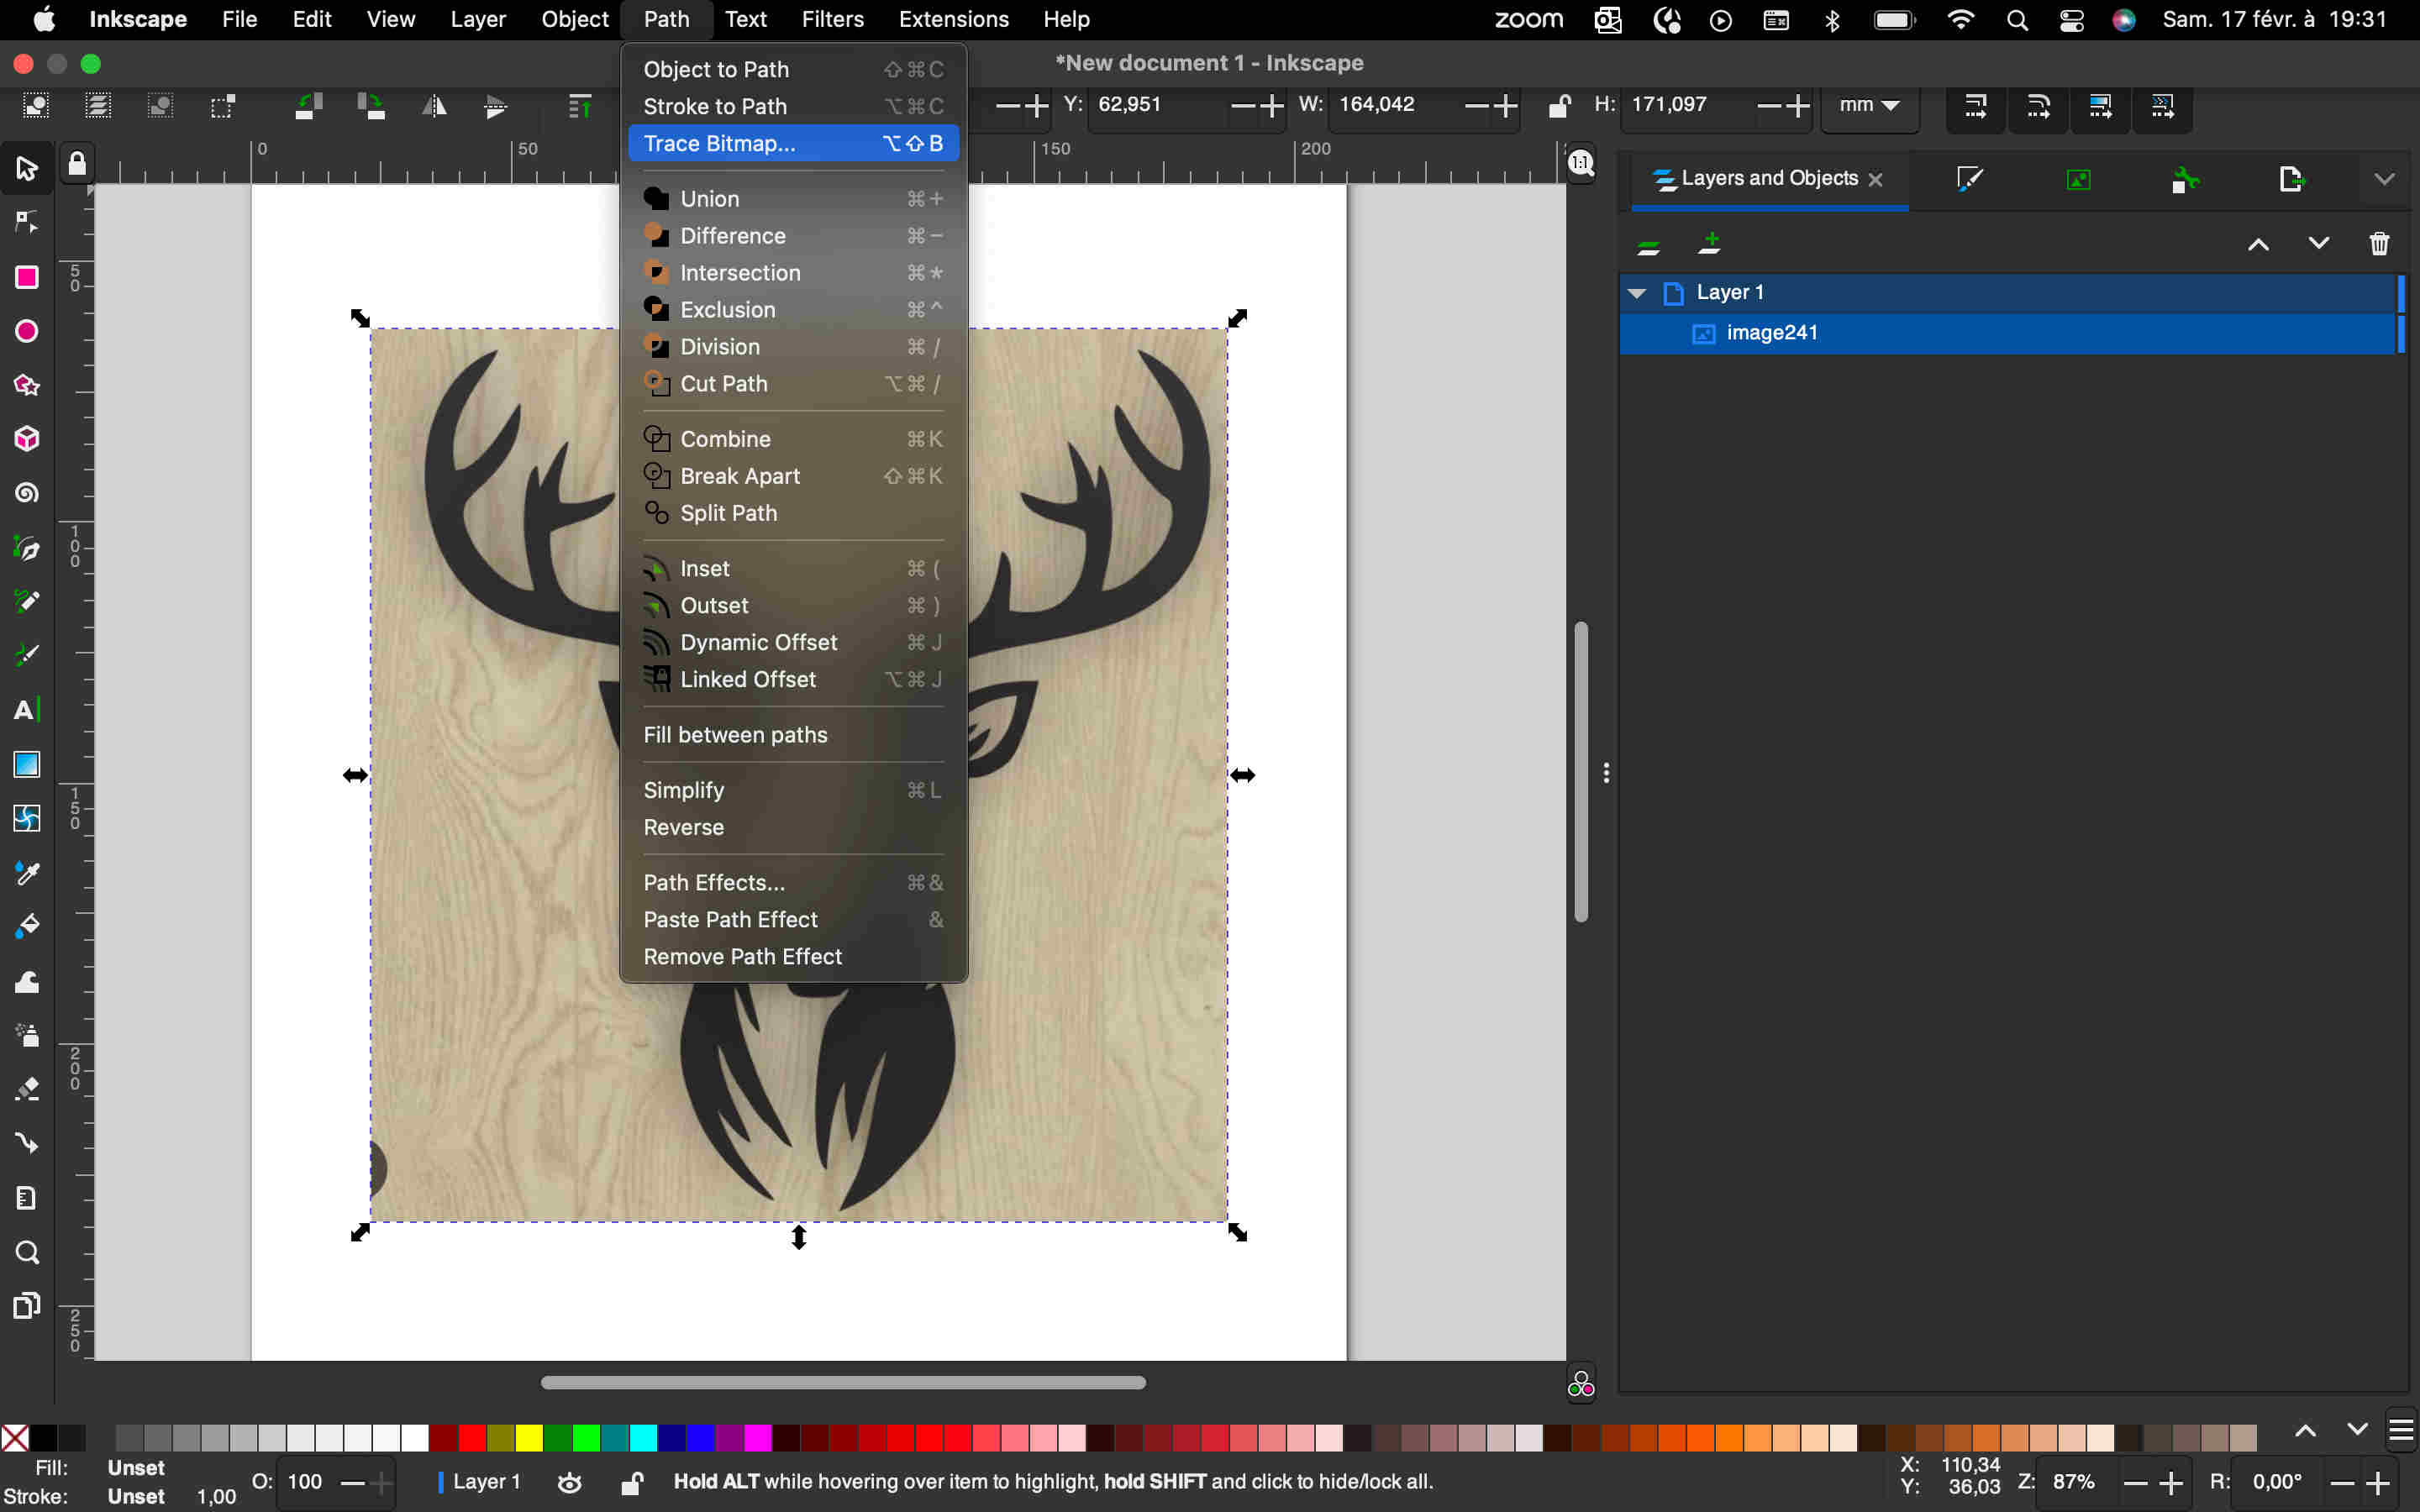
Task: Toggle current layer lock in status bar
Action: [631, 1482]
